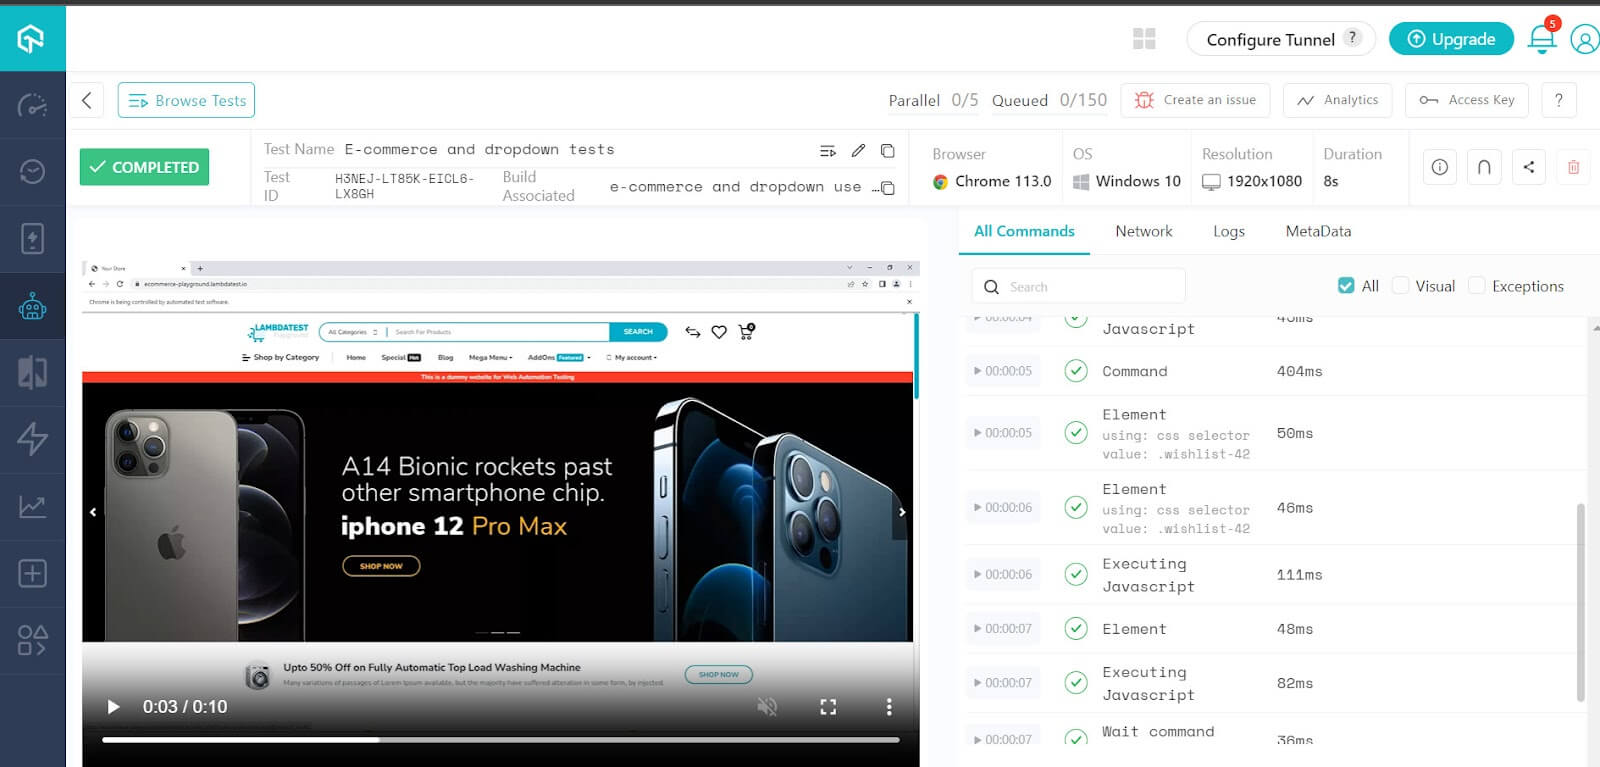
Task: Open the analytics chart sidebar icon
Action: point(32,507)
